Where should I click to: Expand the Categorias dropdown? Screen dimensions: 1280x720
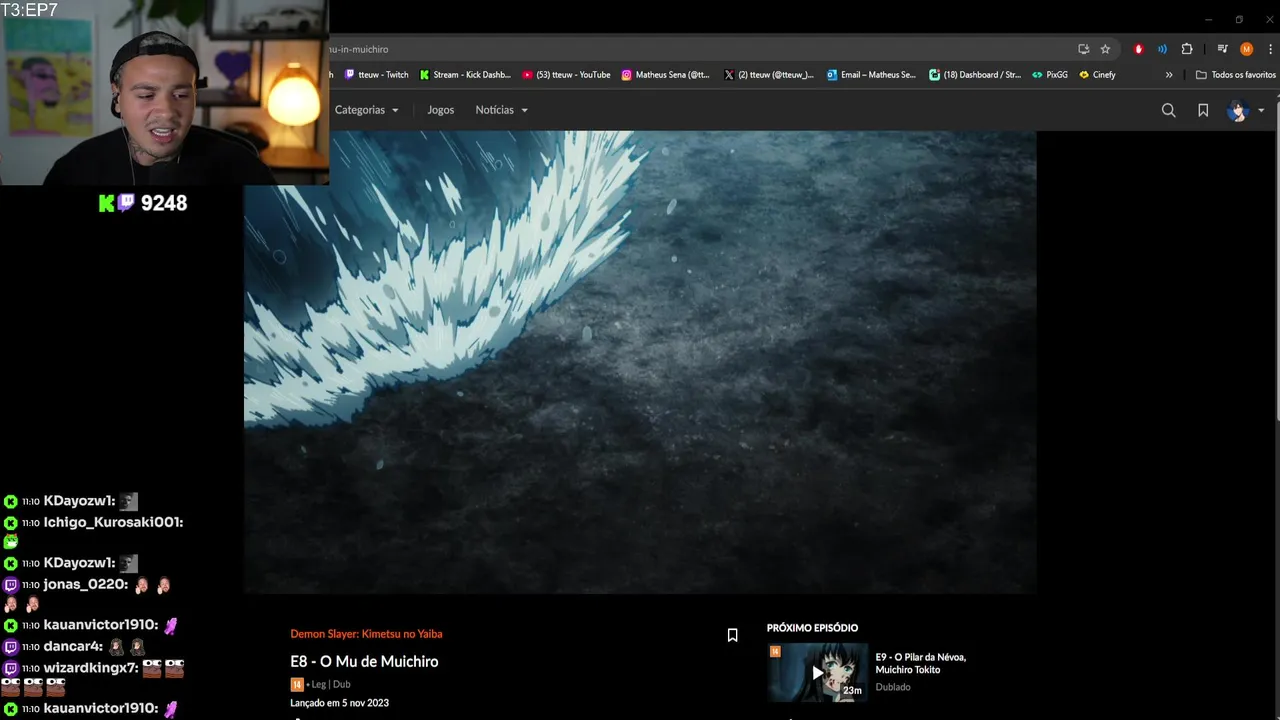pos(366,110)
